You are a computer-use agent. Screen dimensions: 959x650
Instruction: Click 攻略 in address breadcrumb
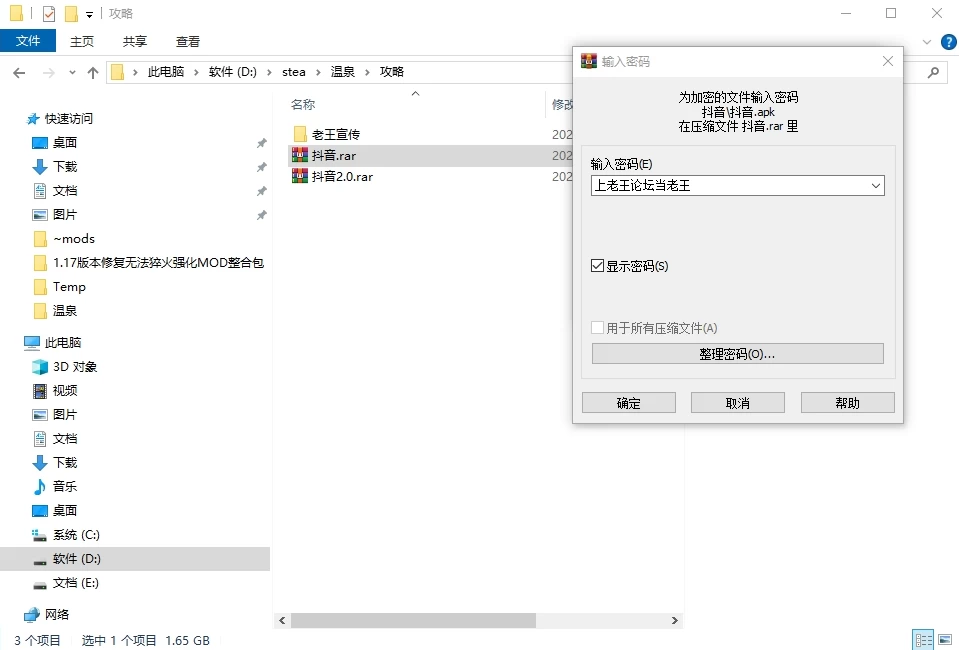(x=392, y=72)
